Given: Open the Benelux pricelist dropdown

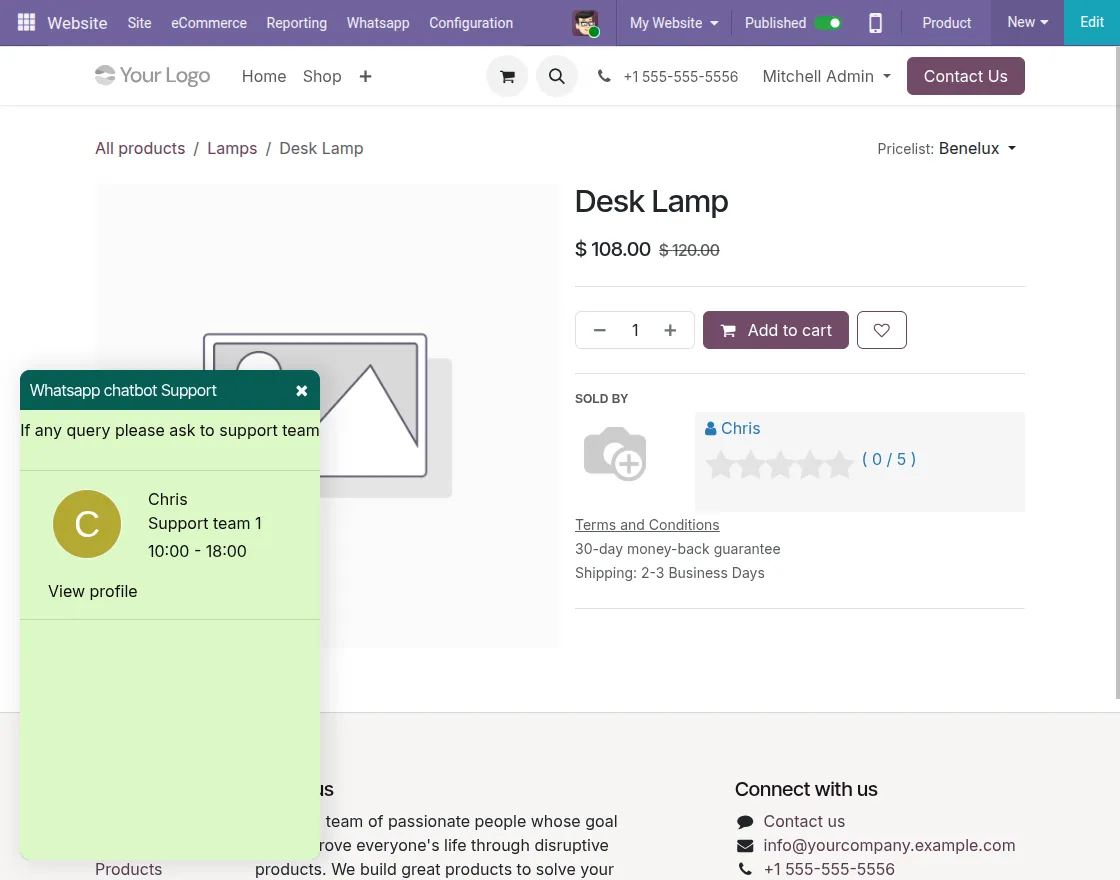Looking at the screenshot, I should (x=977, y=149).
